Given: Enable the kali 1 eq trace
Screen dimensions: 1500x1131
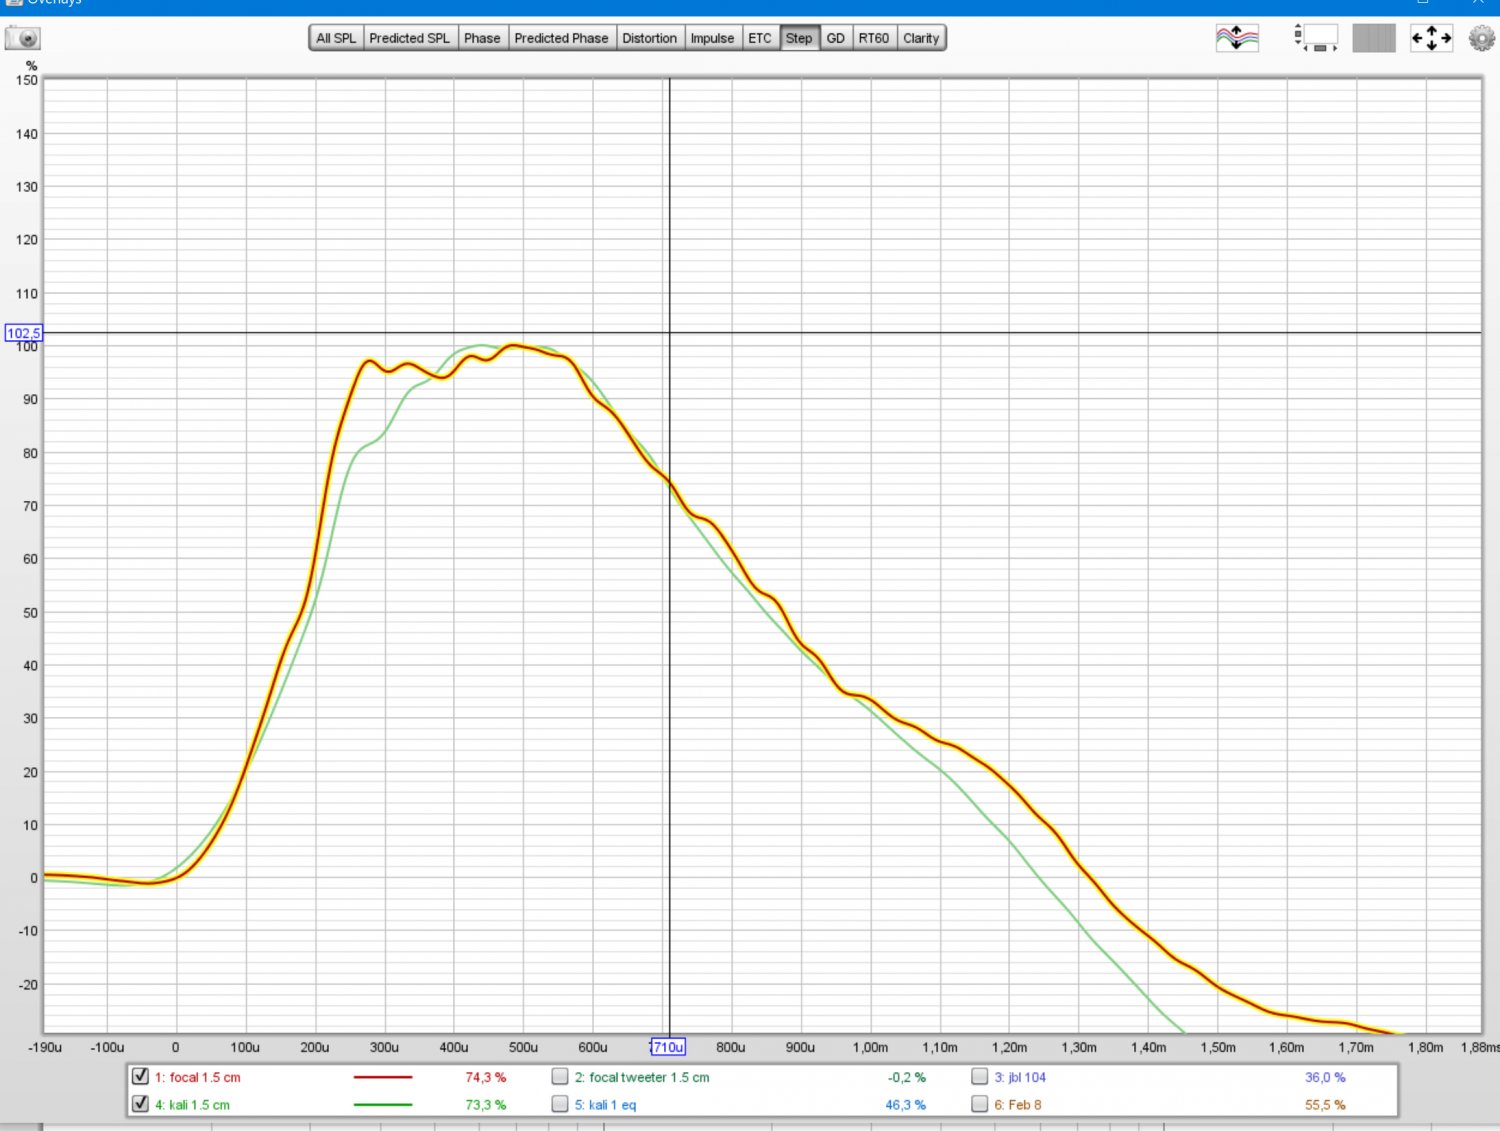Looking at the screenshot, I should (560, 1104).
